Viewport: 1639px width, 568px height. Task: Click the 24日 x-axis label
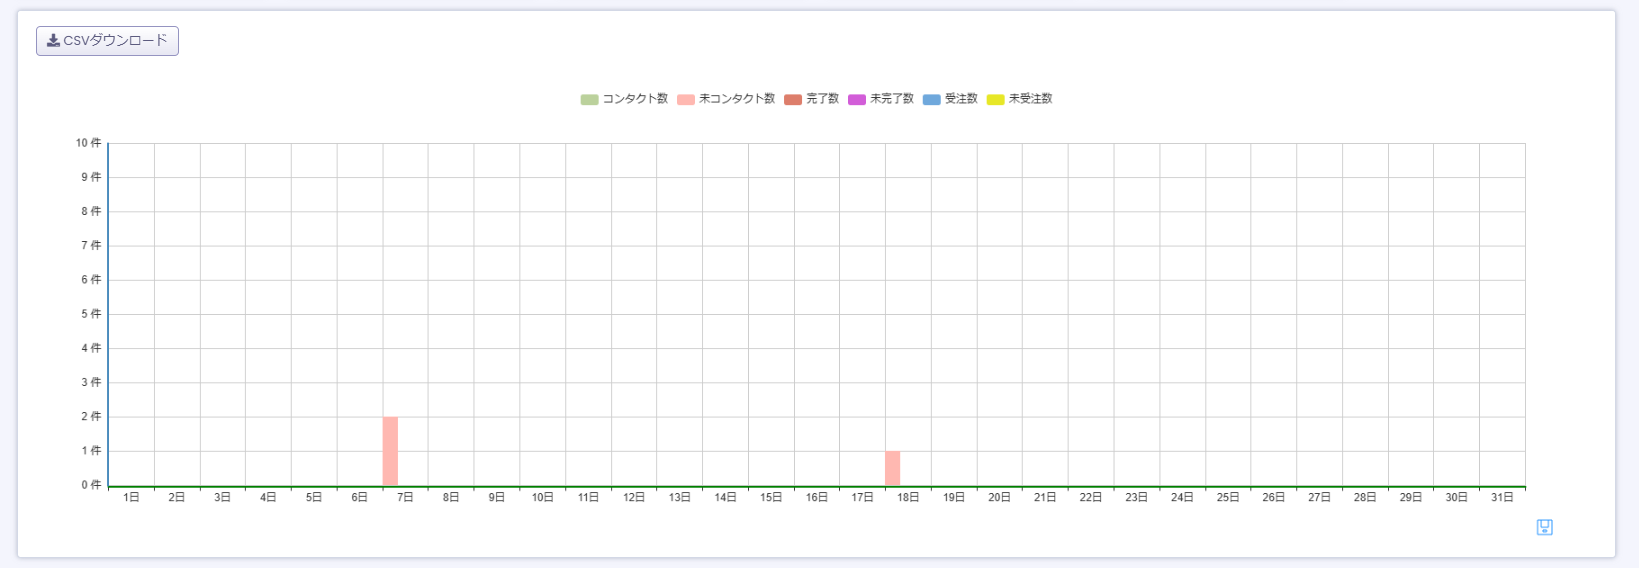[1182, 497]
